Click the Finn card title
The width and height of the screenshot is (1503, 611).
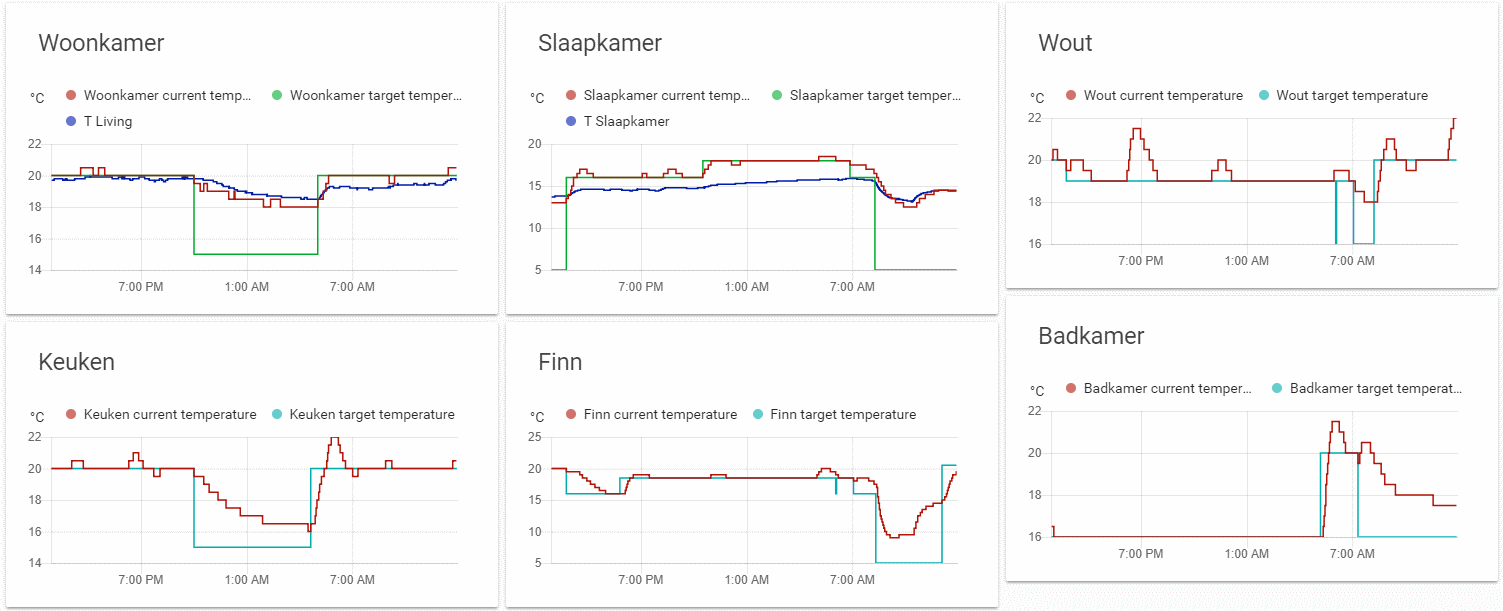[x=560, y=362]
